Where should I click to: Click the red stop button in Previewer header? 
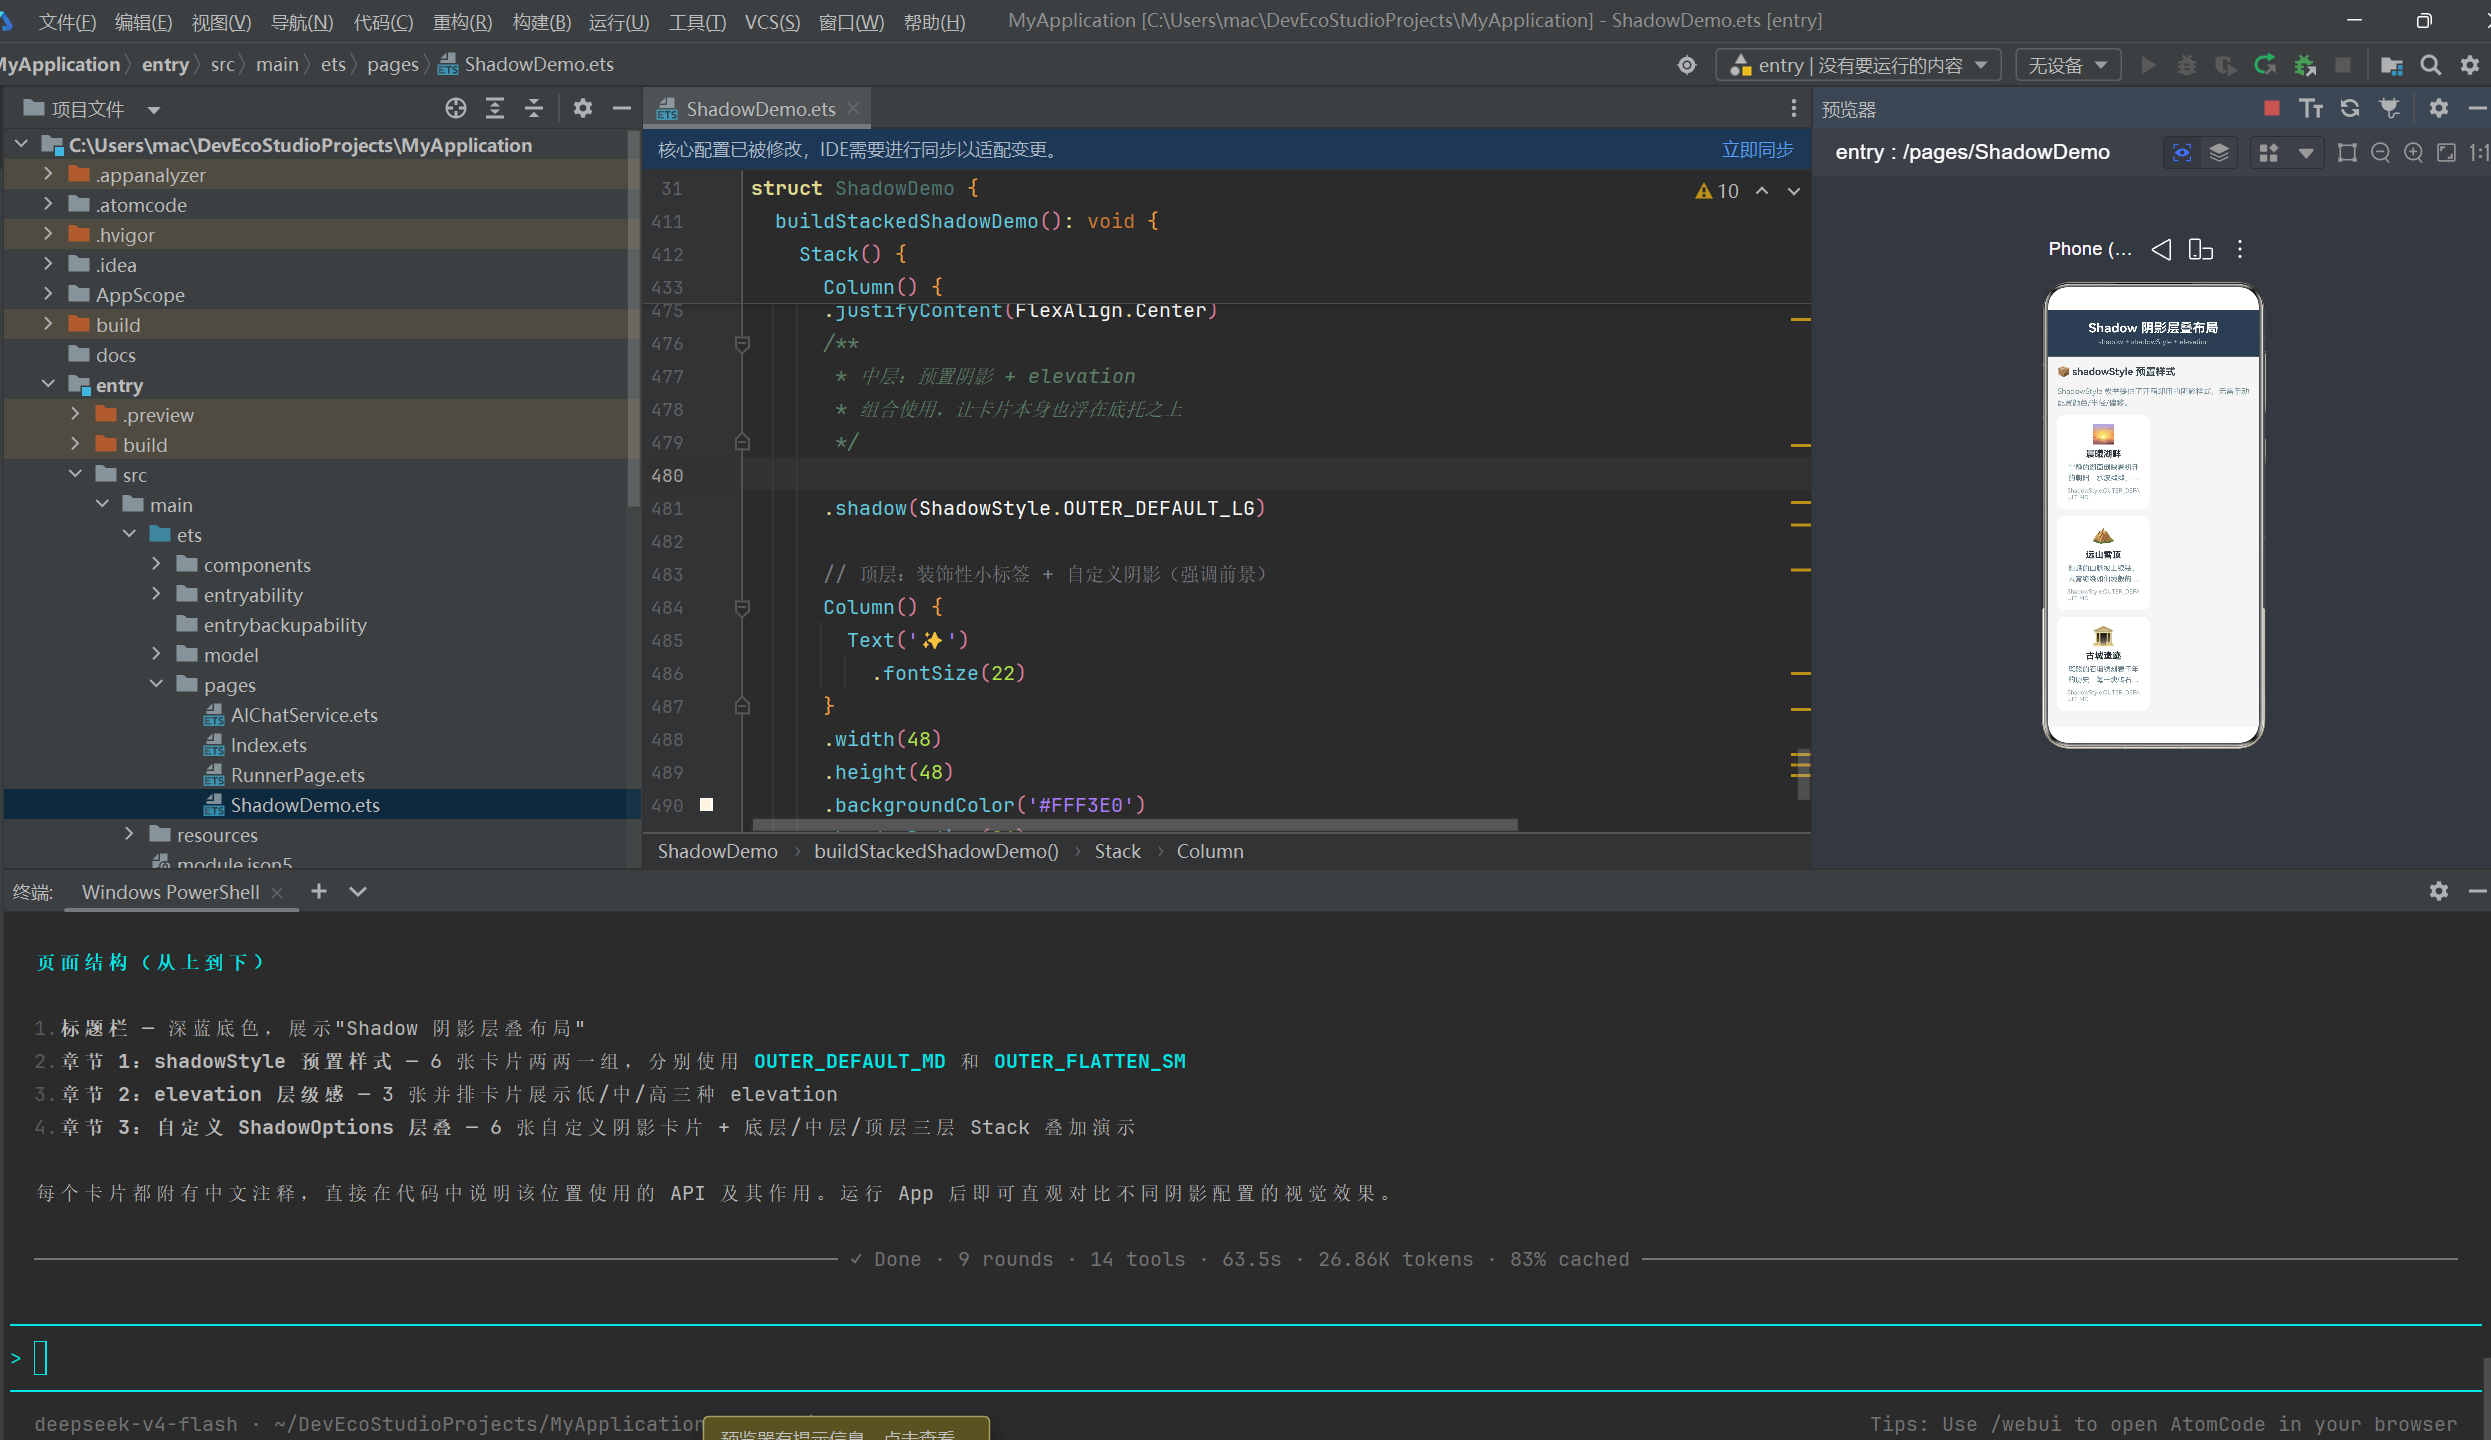[2272, 108]
